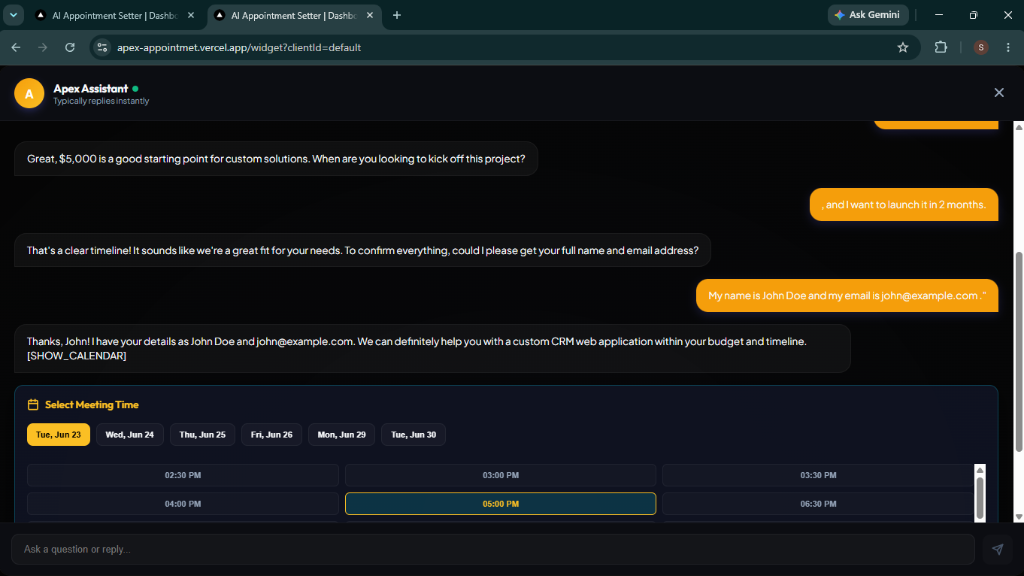The height and width of the screenshot is (576, 1024).
Task: Click the calendar icon beside Select Meeting Time
Action: [x=33, y=405]
